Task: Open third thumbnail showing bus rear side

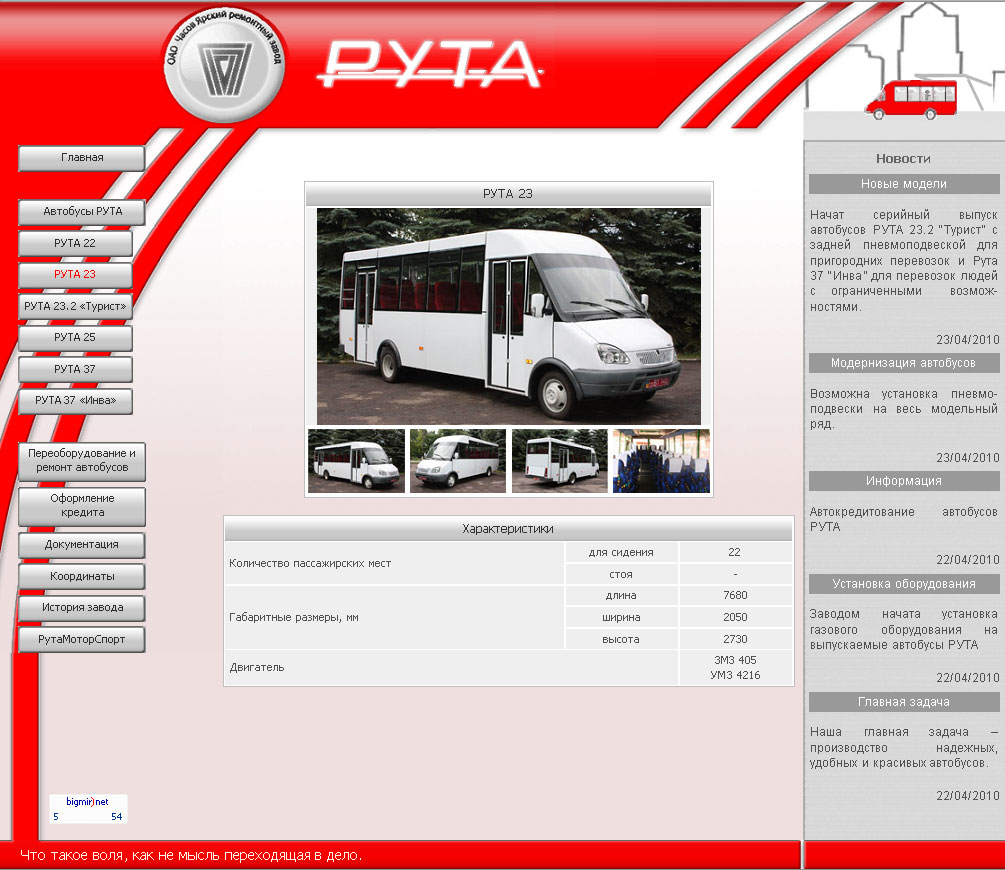Action: pos(560,461)
